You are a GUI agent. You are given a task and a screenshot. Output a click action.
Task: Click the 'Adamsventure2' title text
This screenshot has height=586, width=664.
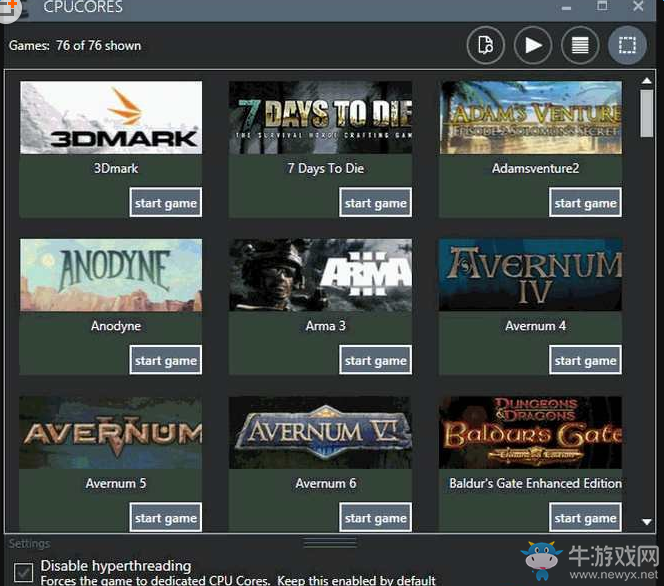pyautogui.click(x=535, y=169)
